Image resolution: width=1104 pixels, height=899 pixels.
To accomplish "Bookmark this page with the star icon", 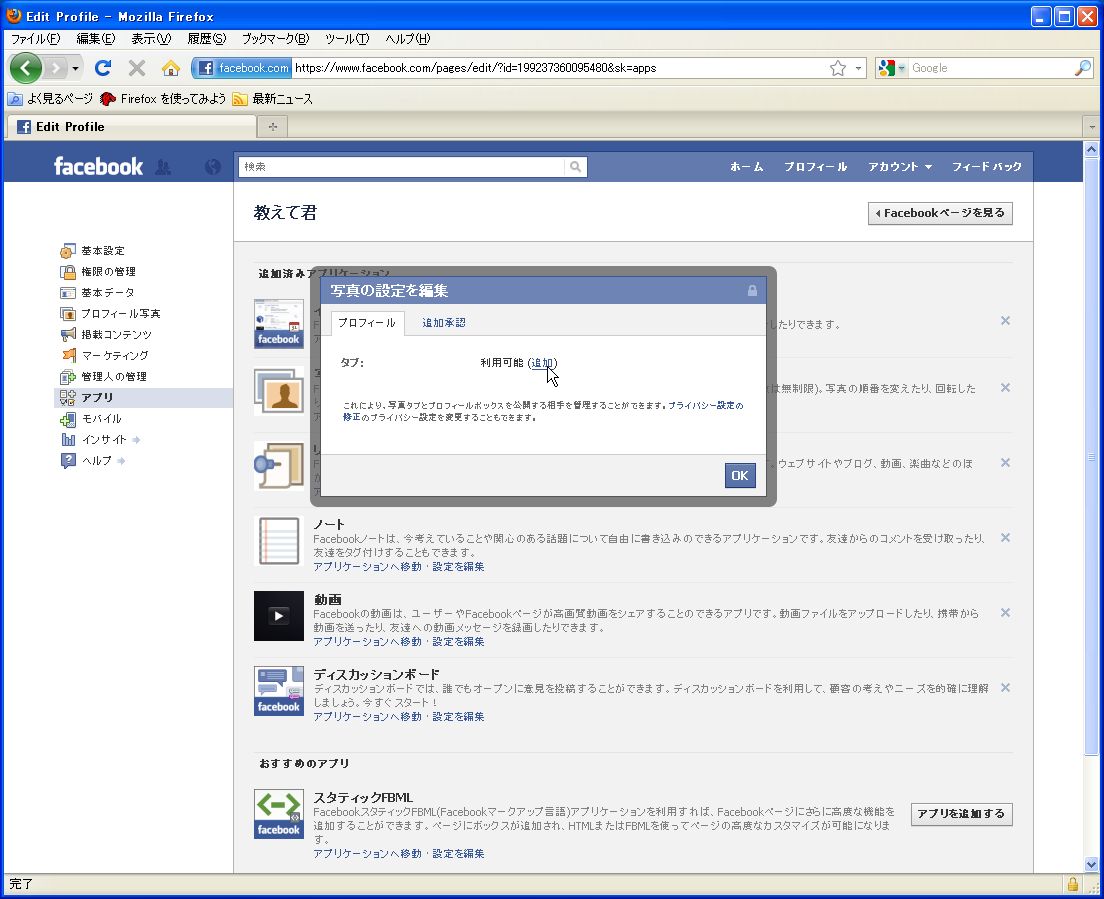I will (x=837, y=68).
